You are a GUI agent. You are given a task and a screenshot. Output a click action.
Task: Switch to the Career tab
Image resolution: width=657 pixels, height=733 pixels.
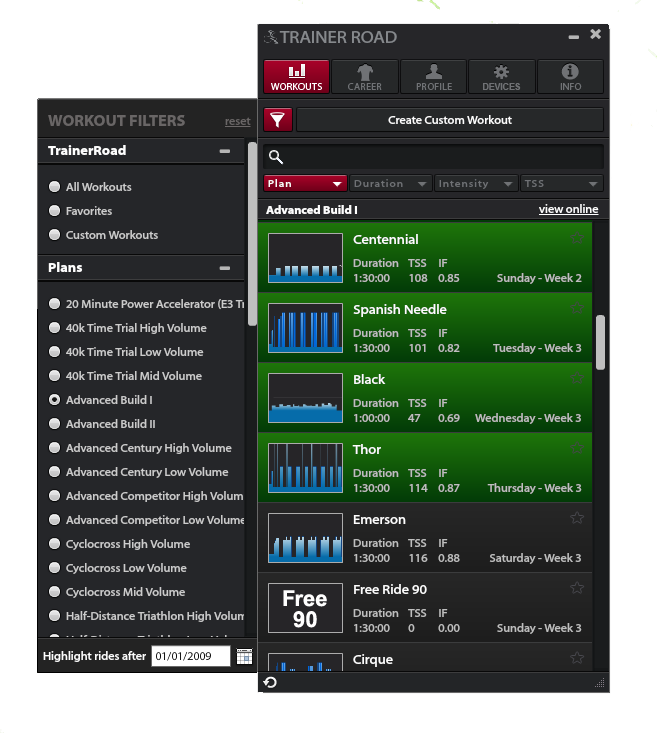click(x=365, y=77)
